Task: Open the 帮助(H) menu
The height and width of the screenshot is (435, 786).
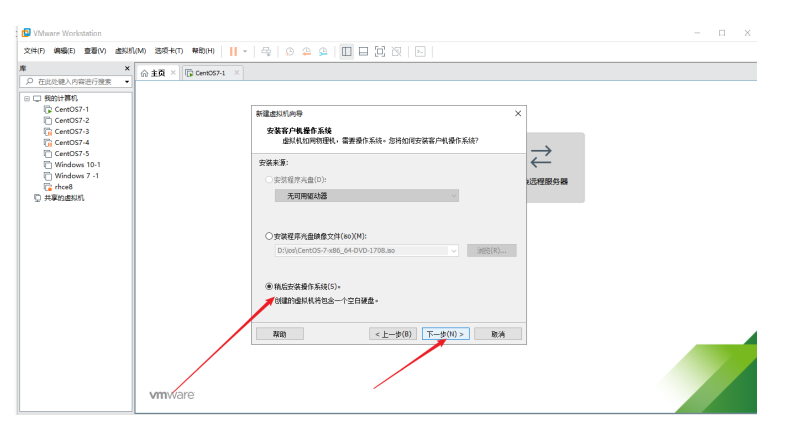Action: click(x=203, y=51)
